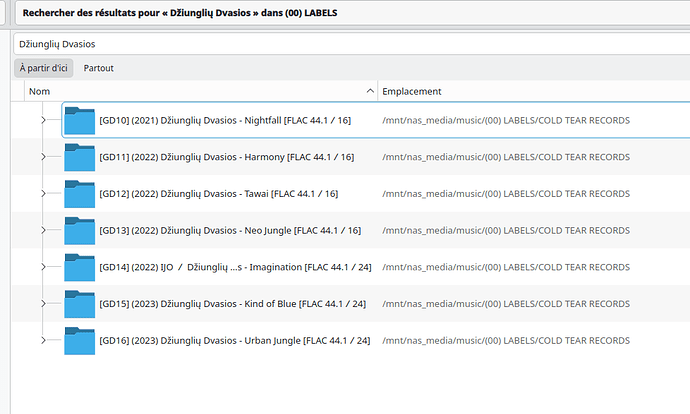Click the folder icon for GD12 Tawai

click(x=79, y=194)
